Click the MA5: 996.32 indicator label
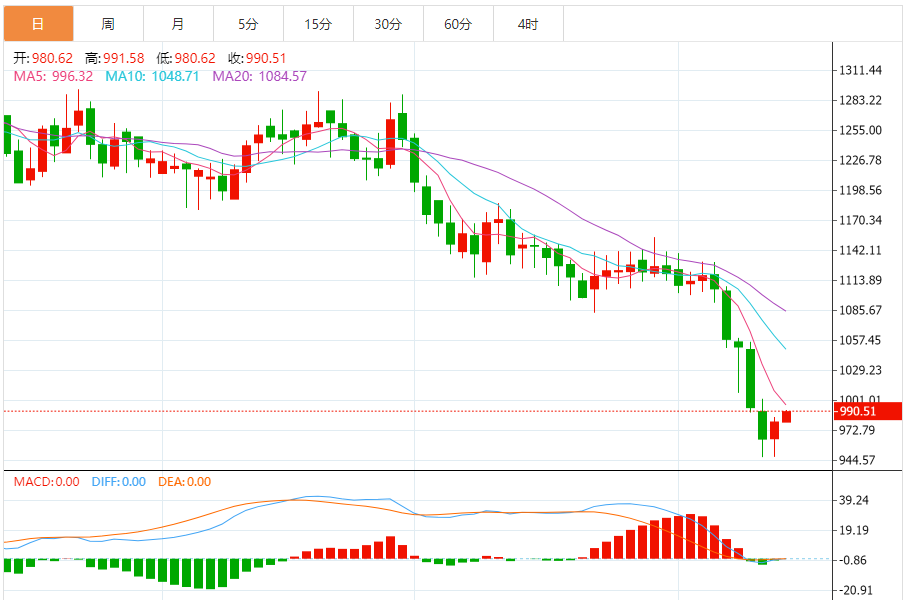The width and height of the screenshot is (911, 600). (x=53, y=76)
